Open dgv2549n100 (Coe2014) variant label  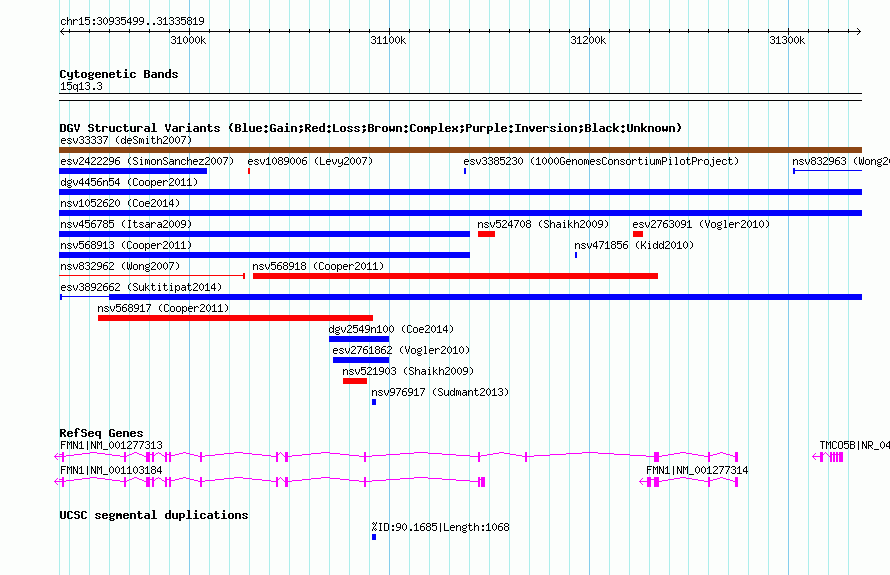point(391,329)
